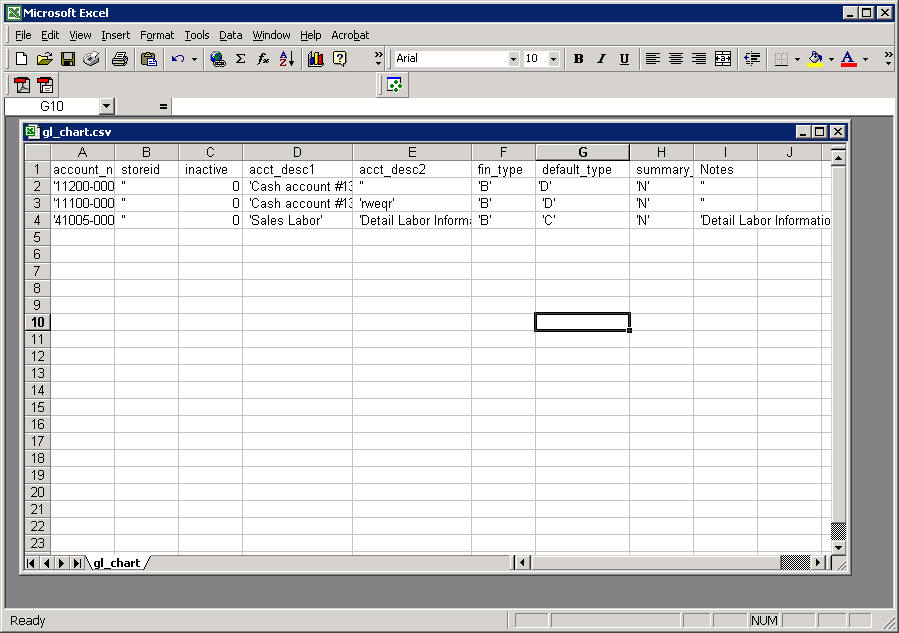Open a file with the Open folder icon

45,59
